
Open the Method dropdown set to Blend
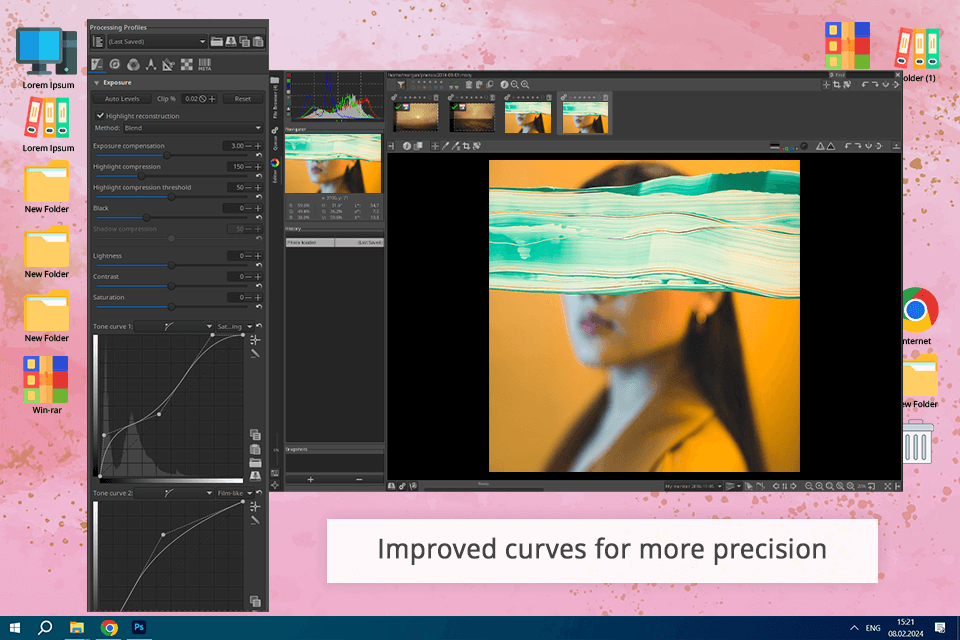[x=191, y=128]
